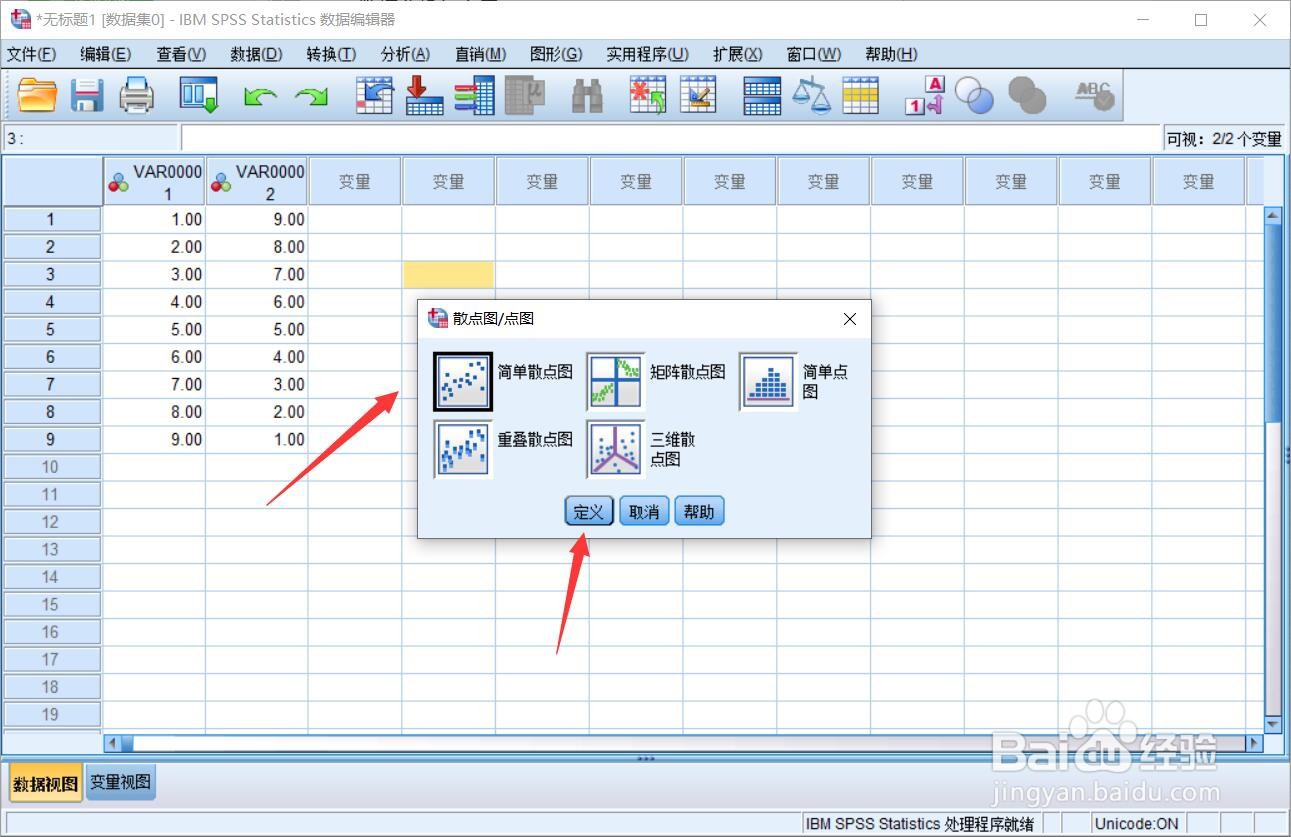This screenshot has width=1291, height=837.
Task: Select row header number 12
Action: [51, 522]
